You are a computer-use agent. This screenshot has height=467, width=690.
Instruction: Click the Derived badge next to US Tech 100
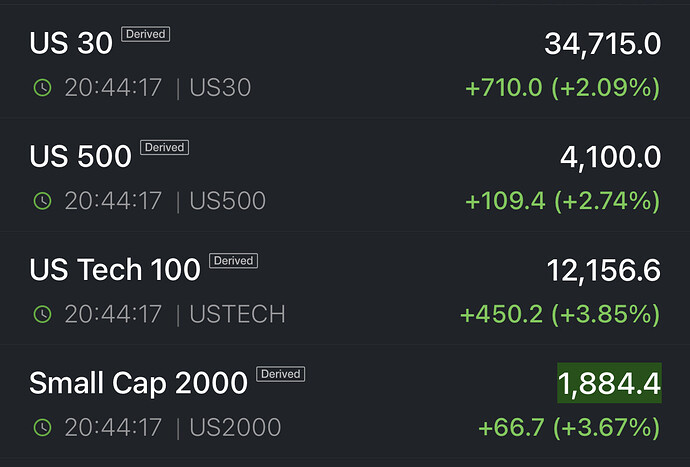point(233,261)
